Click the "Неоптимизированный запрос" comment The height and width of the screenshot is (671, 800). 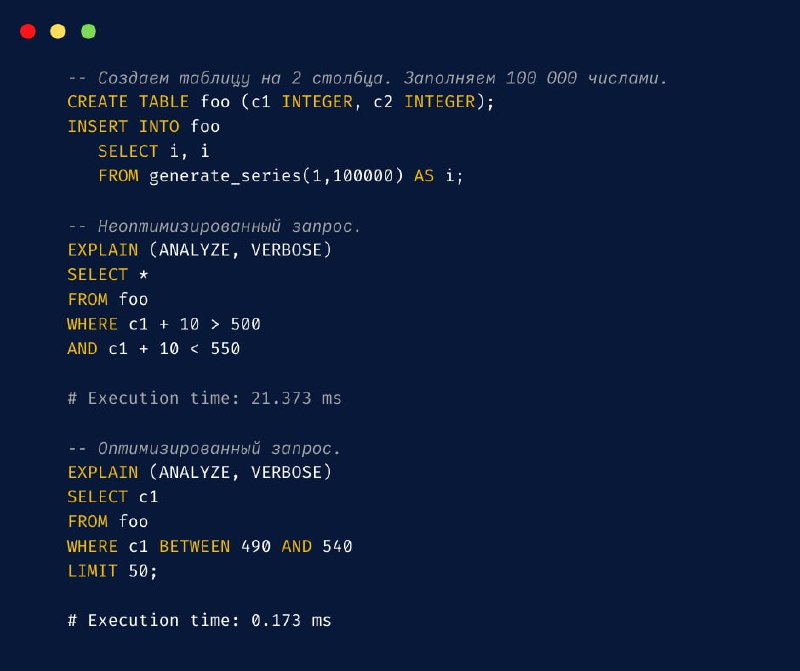(x=214, y=226)
